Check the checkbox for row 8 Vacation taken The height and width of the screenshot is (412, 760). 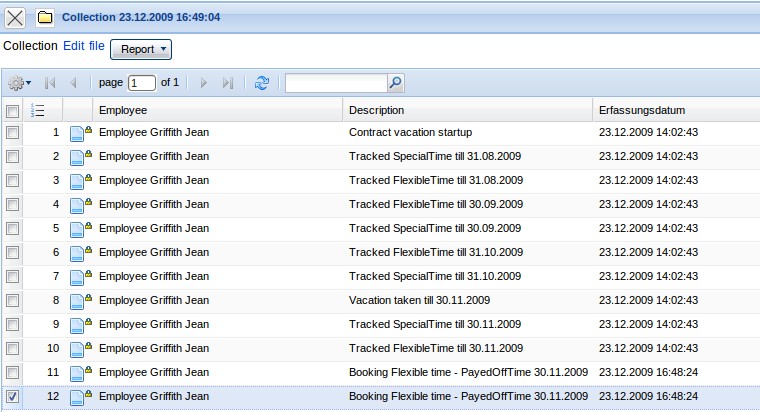click(x=12, y=300)
